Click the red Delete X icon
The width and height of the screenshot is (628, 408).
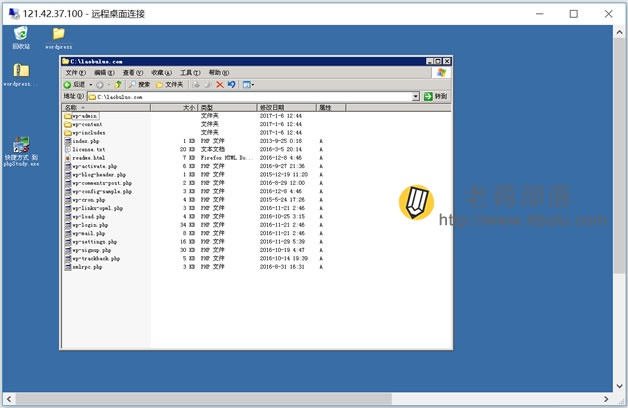[x=219, y=84]
